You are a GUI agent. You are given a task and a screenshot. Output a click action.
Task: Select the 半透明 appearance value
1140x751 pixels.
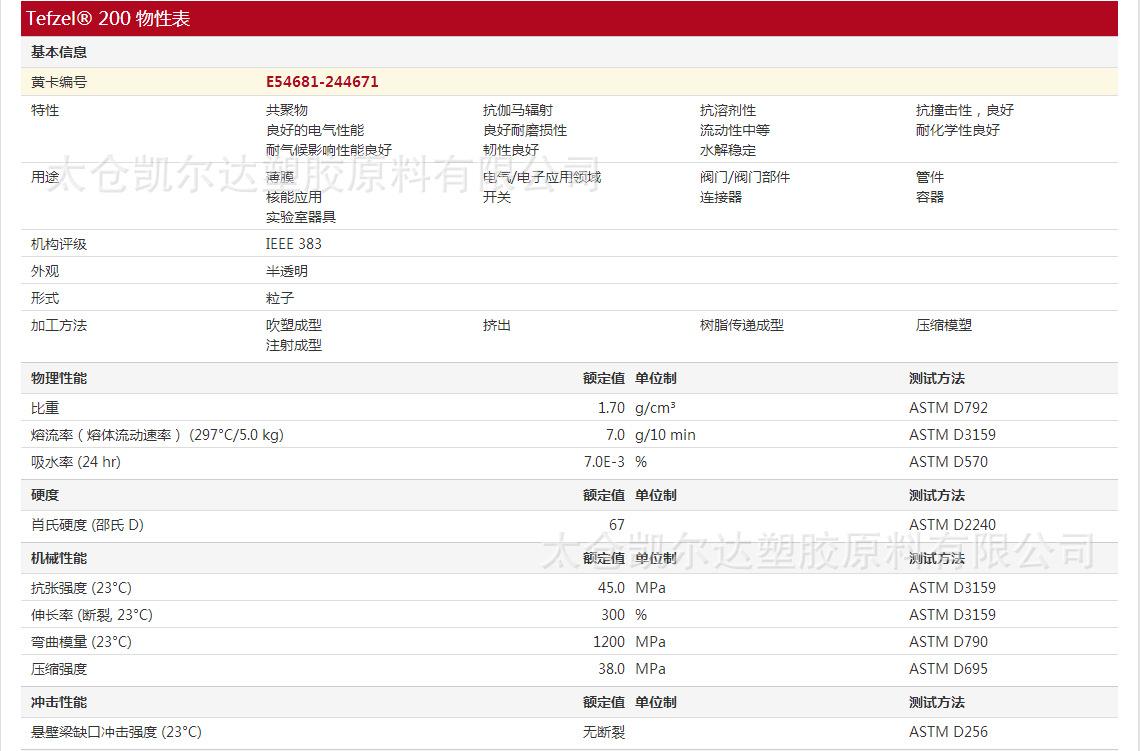286,271
